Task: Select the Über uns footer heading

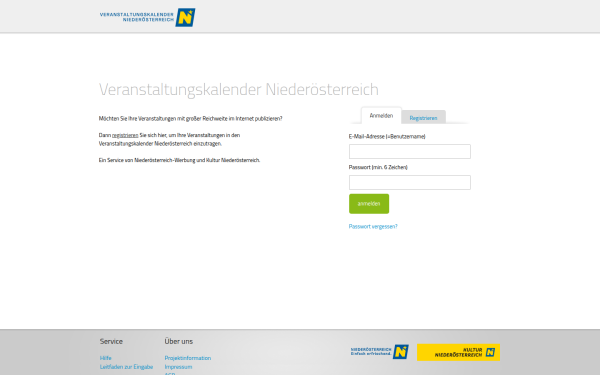Action: click(x=179, y=341)
